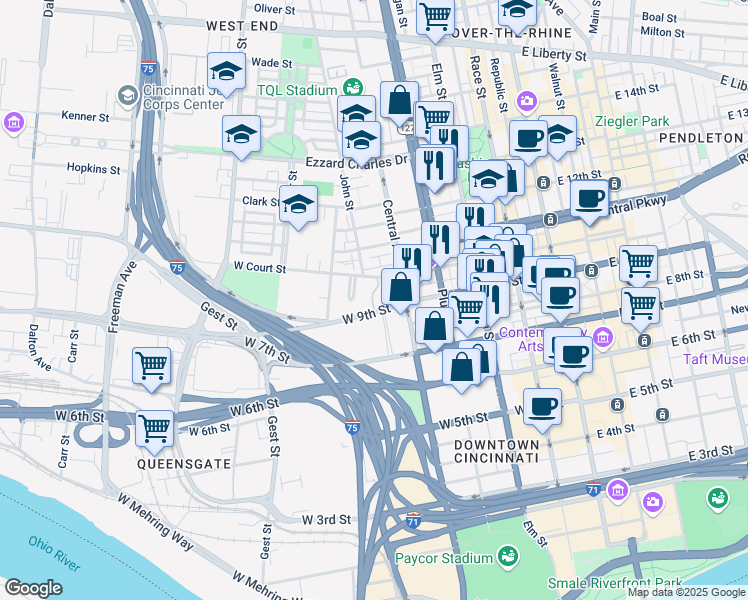This screenshot has width=748, height=600.
Task: Select the Ziegler Park label
Action: point(632,121)
